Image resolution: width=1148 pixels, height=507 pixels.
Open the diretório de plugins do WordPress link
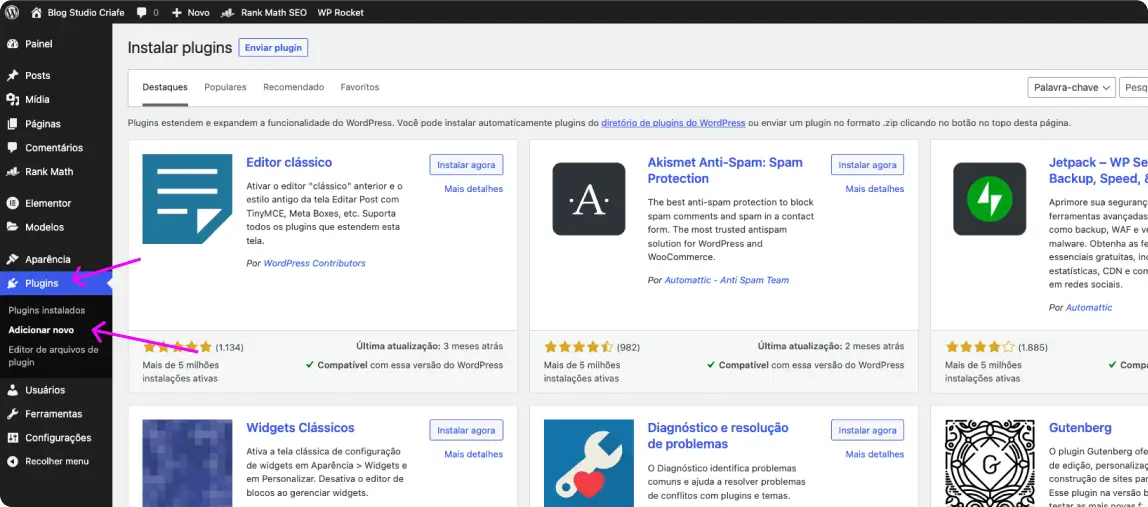[674, 123]
